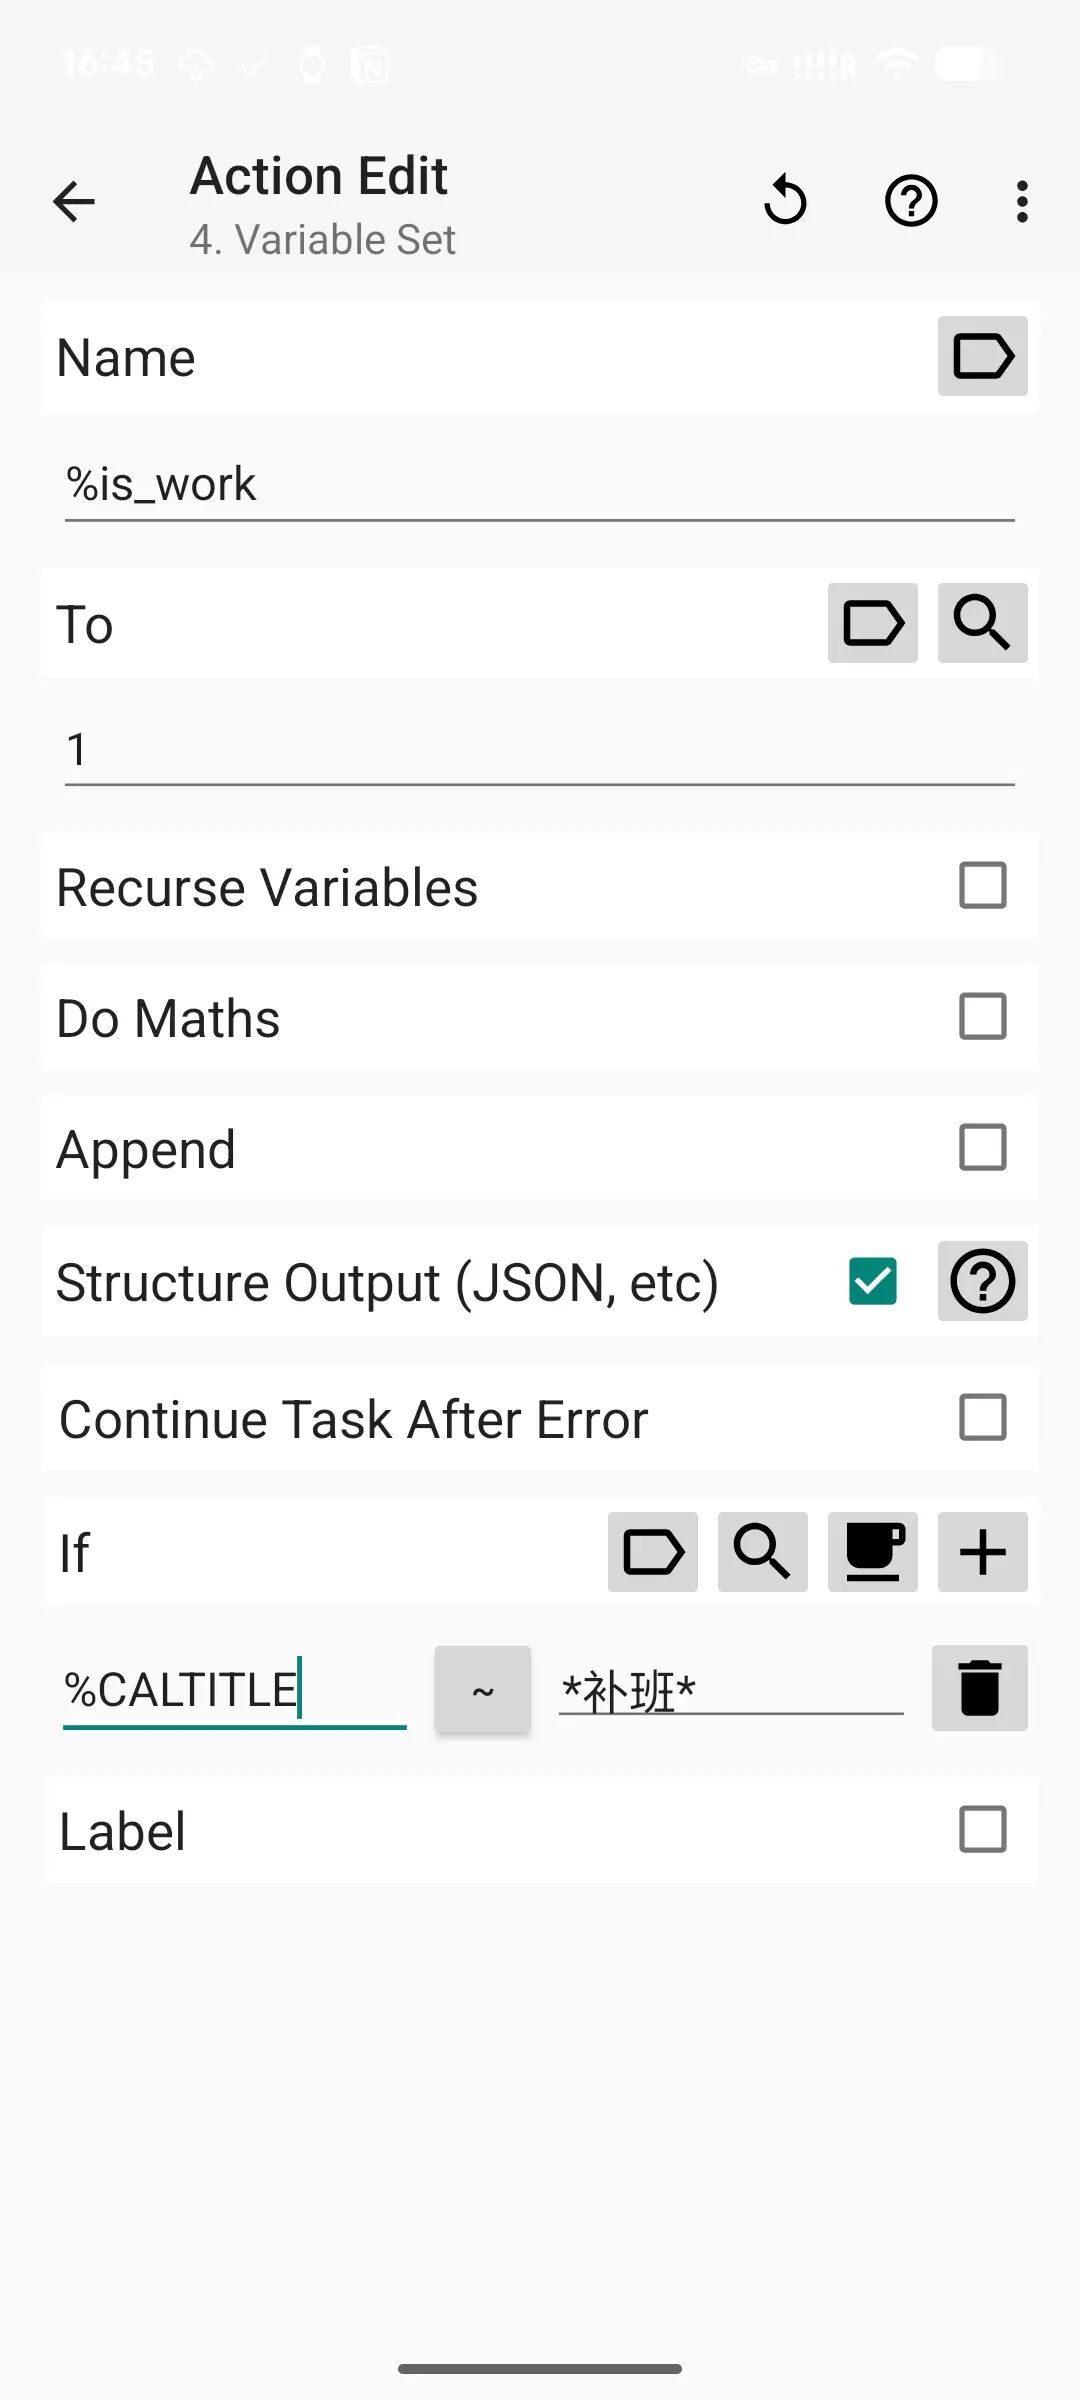
Task: Edit the *补班* condition value field
Action: click(x=731, y=1690)
